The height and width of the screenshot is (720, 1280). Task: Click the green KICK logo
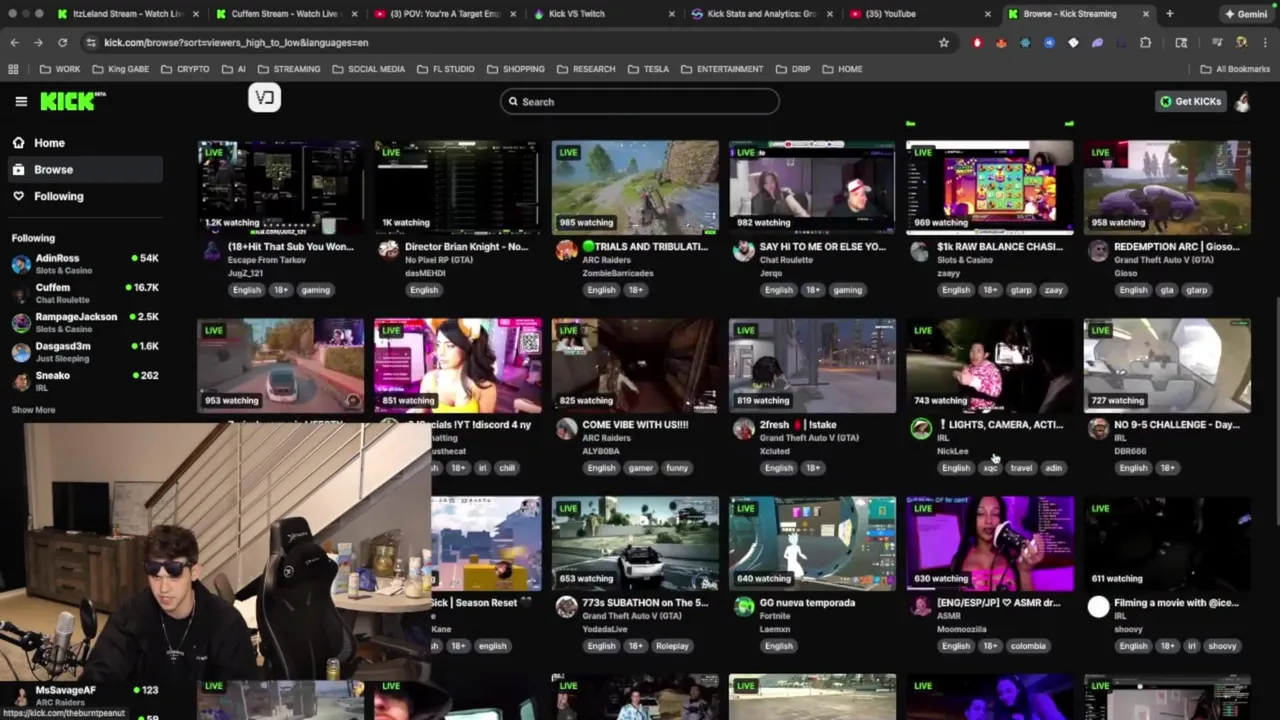click(72, 101)
